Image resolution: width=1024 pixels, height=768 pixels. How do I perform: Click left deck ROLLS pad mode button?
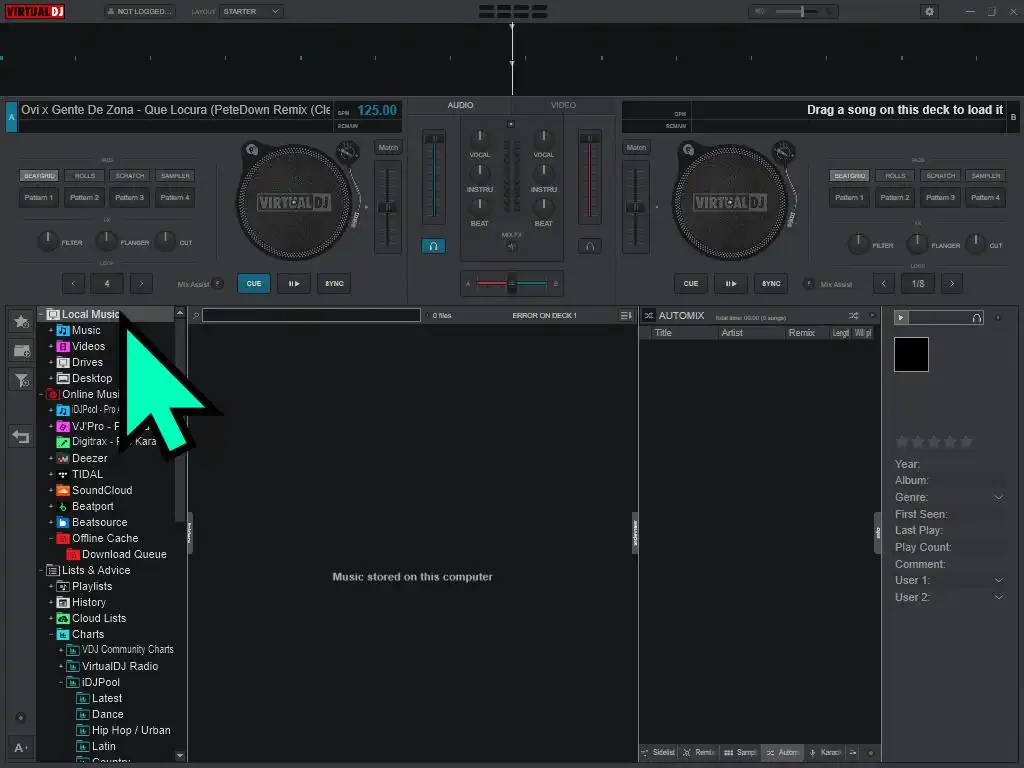tap(85, 176)
